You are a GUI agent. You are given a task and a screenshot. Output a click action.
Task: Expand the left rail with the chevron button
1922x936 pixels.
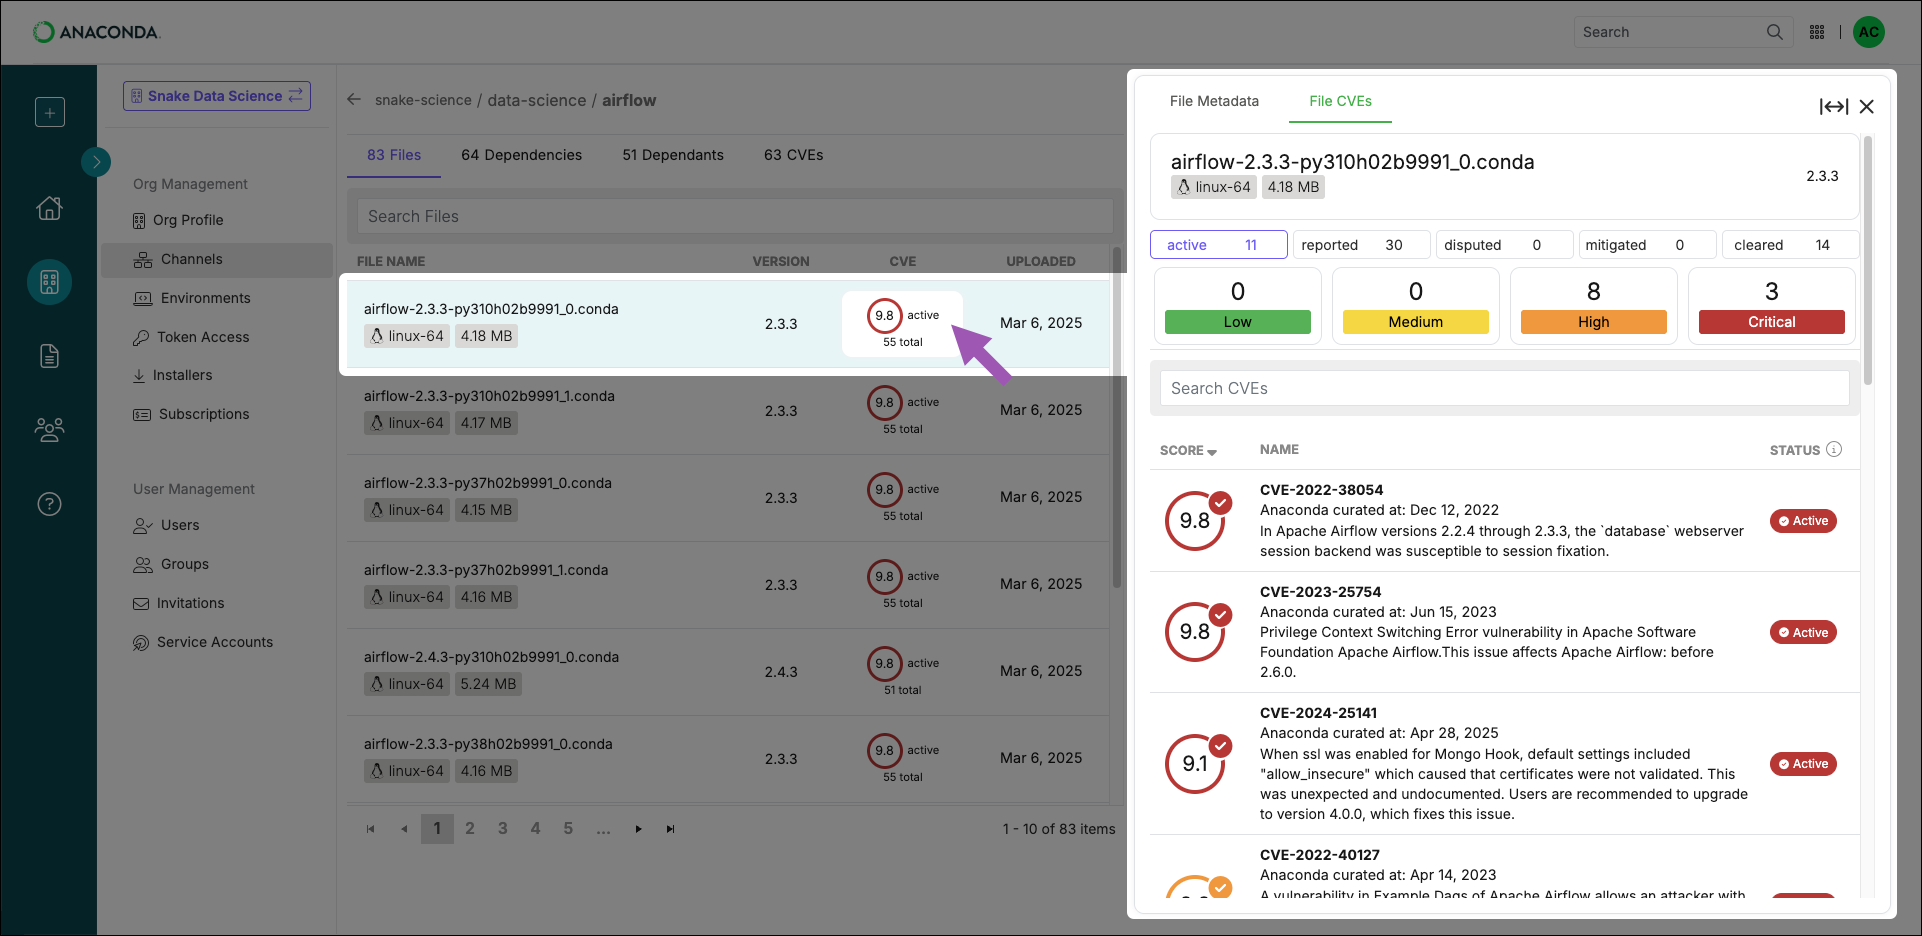96,161
